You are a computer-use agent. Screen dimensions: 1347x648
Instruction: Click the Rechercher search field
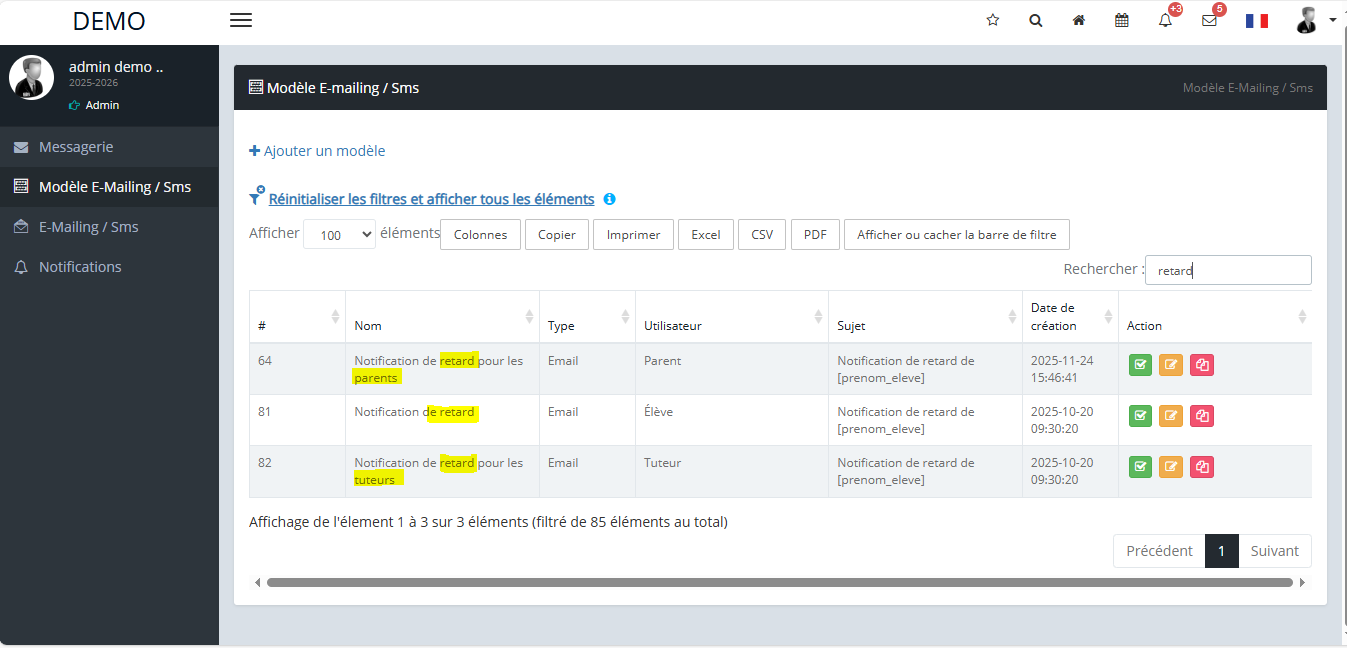[1227, 270]
